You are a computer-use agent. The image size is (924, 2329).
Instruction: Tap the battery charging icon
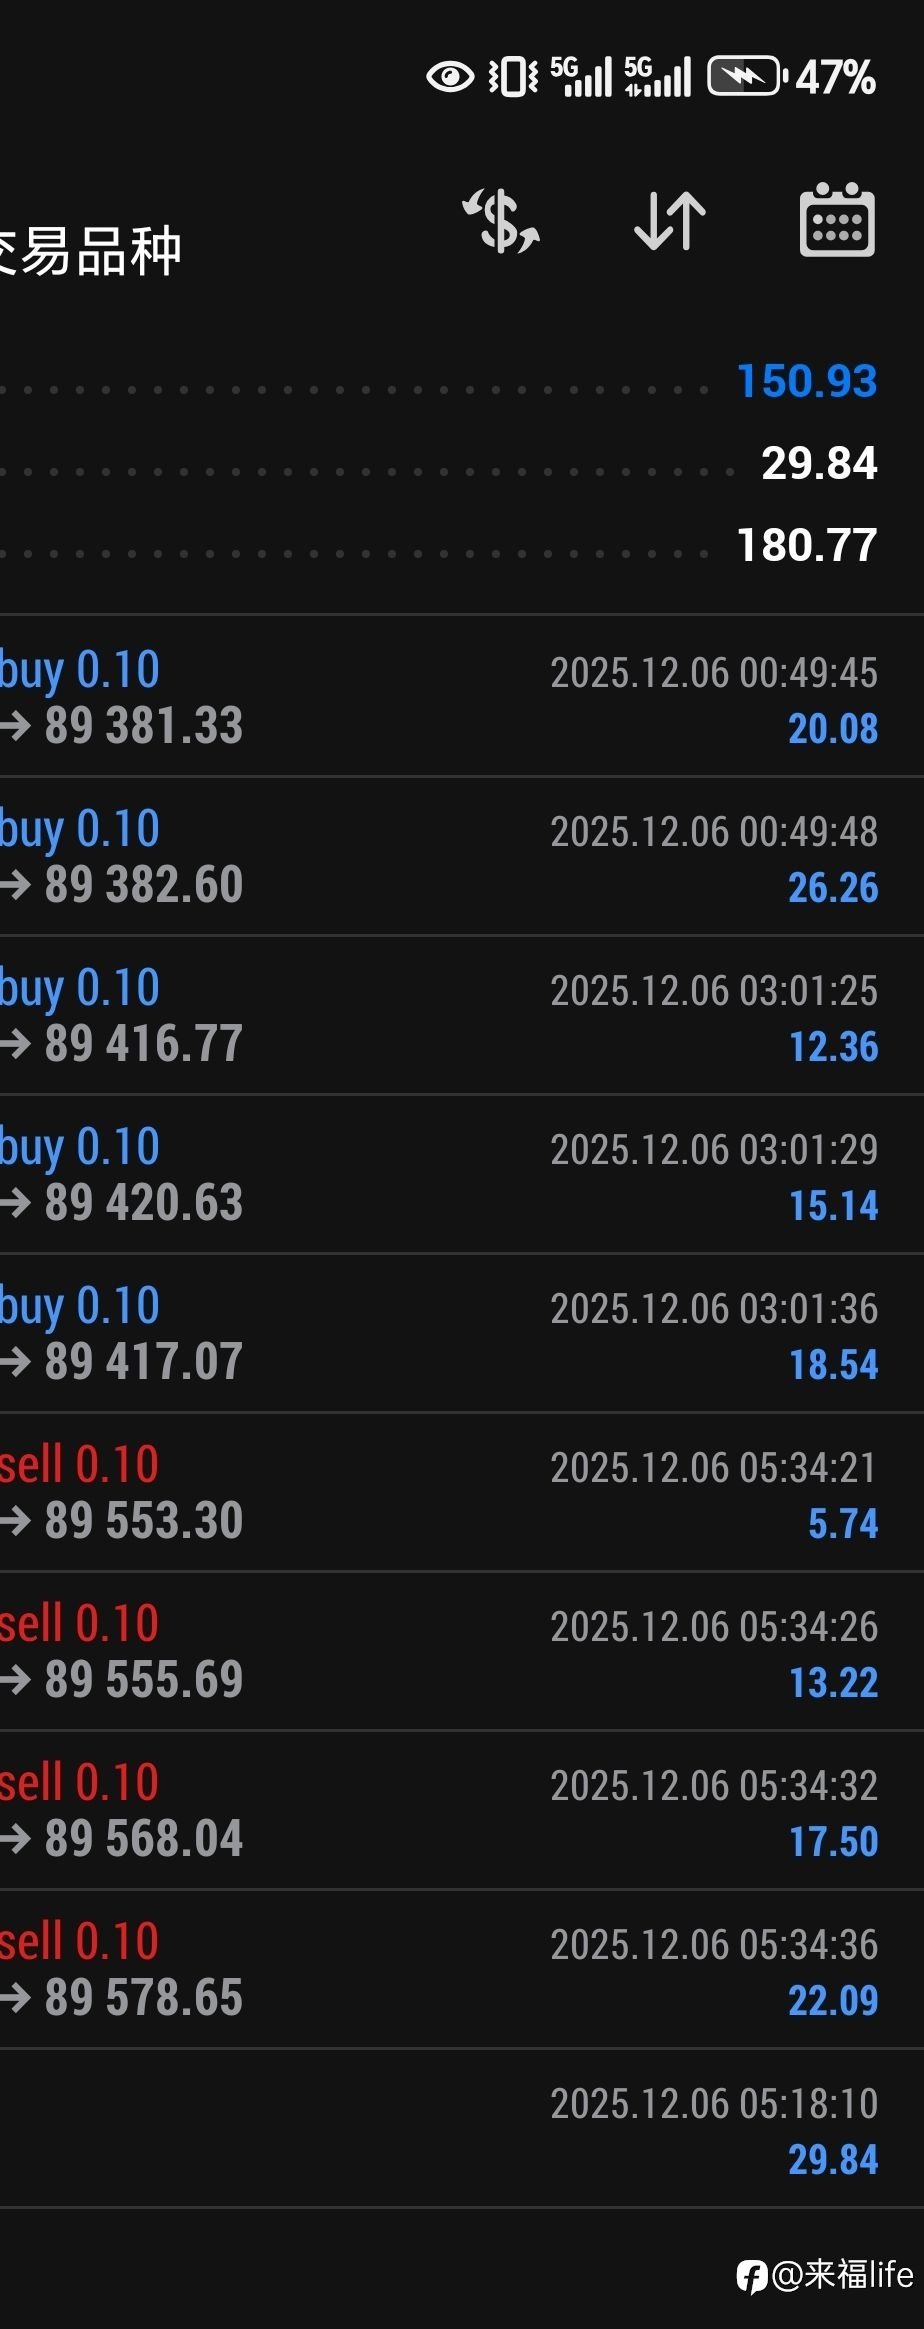[745, 77]
